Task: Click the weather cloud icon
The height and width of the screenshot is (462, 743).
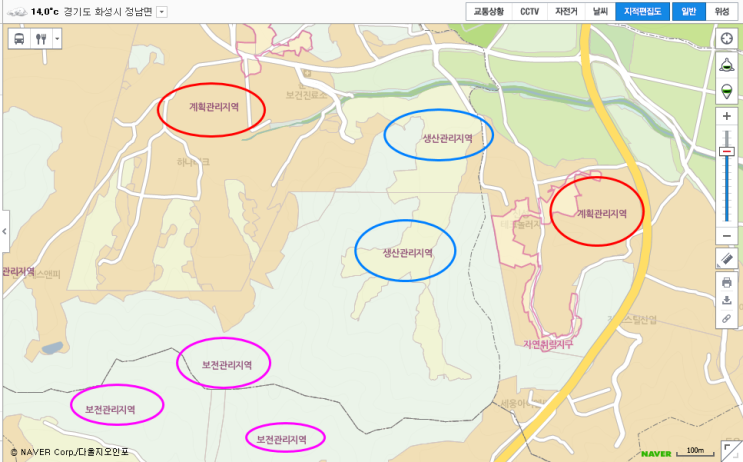Action: [17, 12]
